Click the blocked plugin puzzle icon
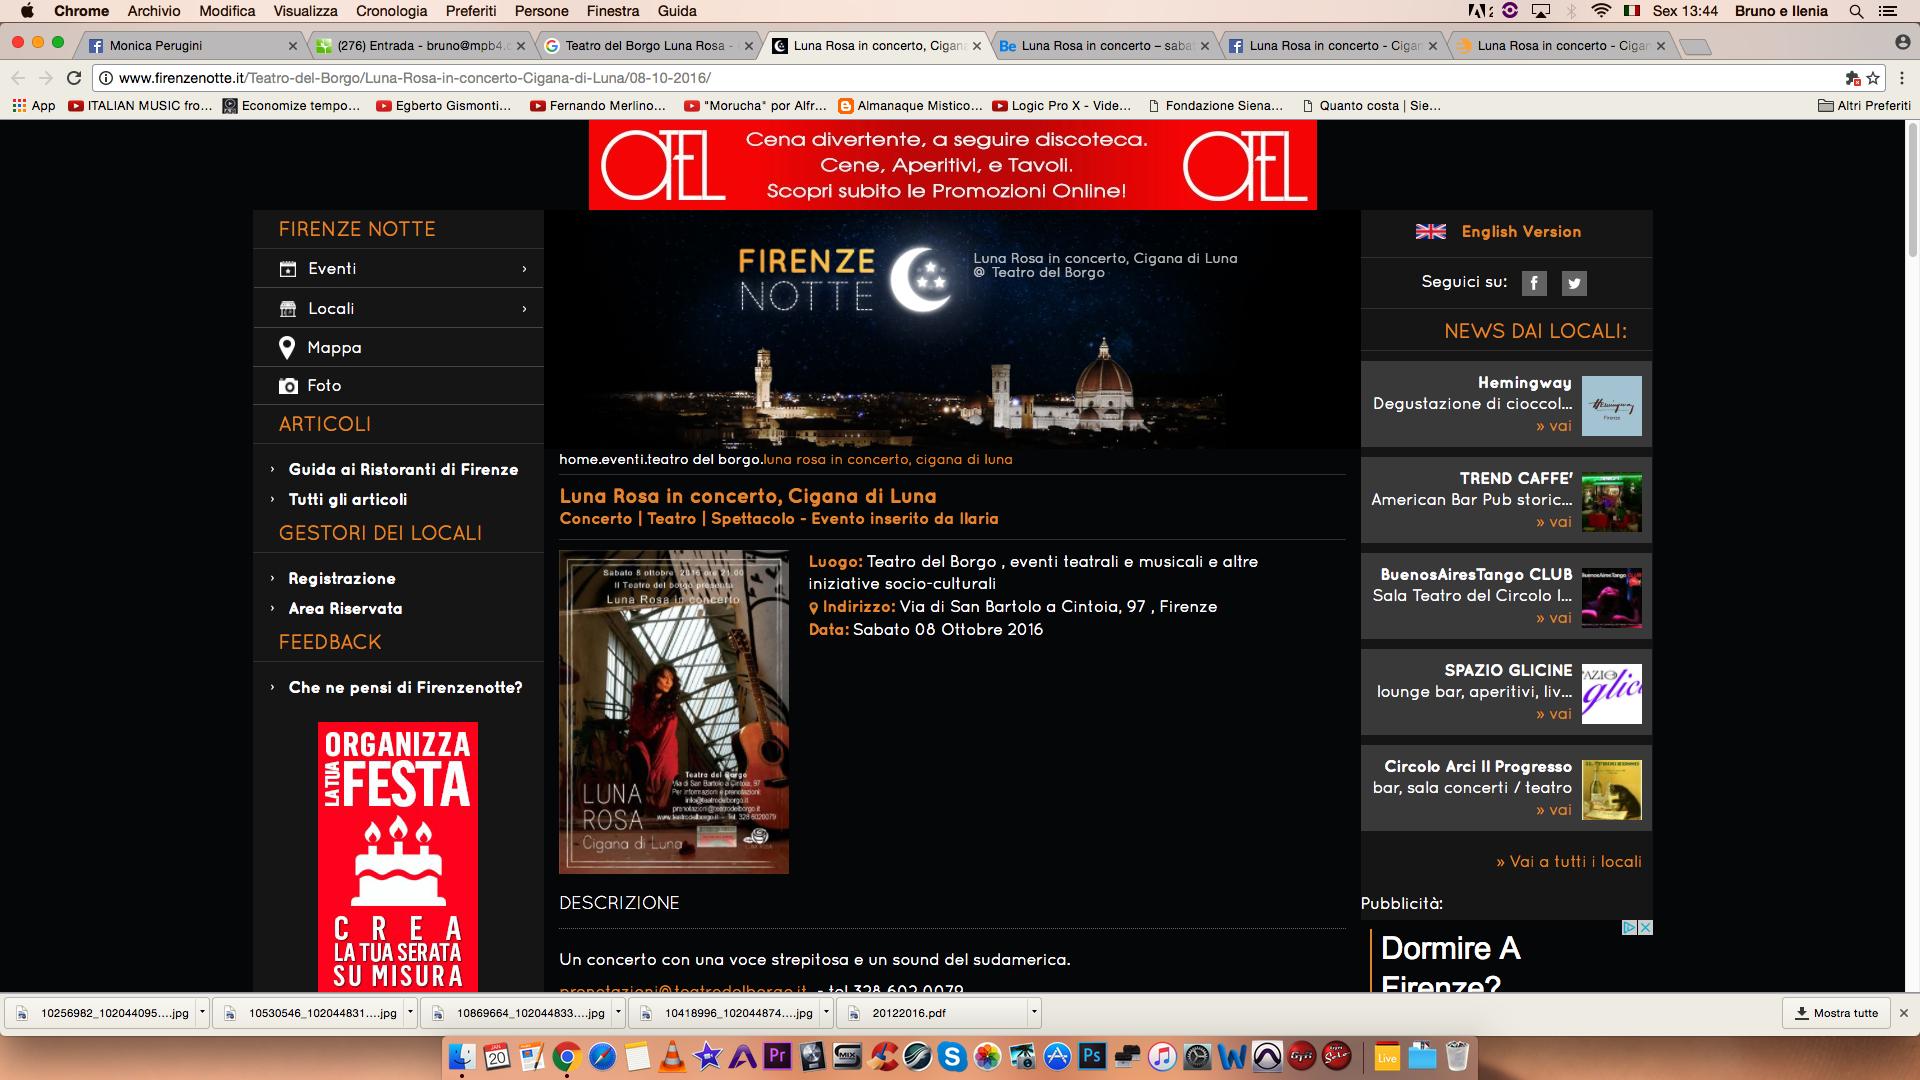 (1852, 78)
